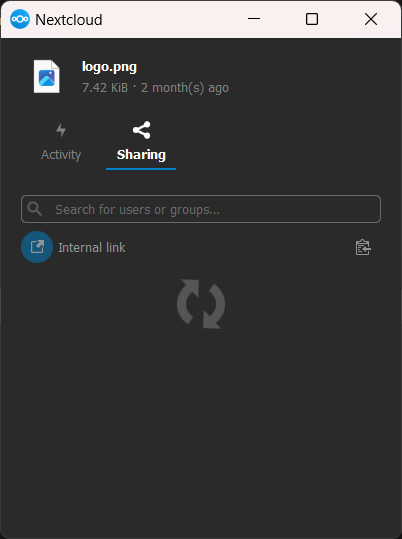The width and height of the screenshot is (402, 539).
Task: Focus the Search for users or groups field
Action: click(x=201, y=209)
